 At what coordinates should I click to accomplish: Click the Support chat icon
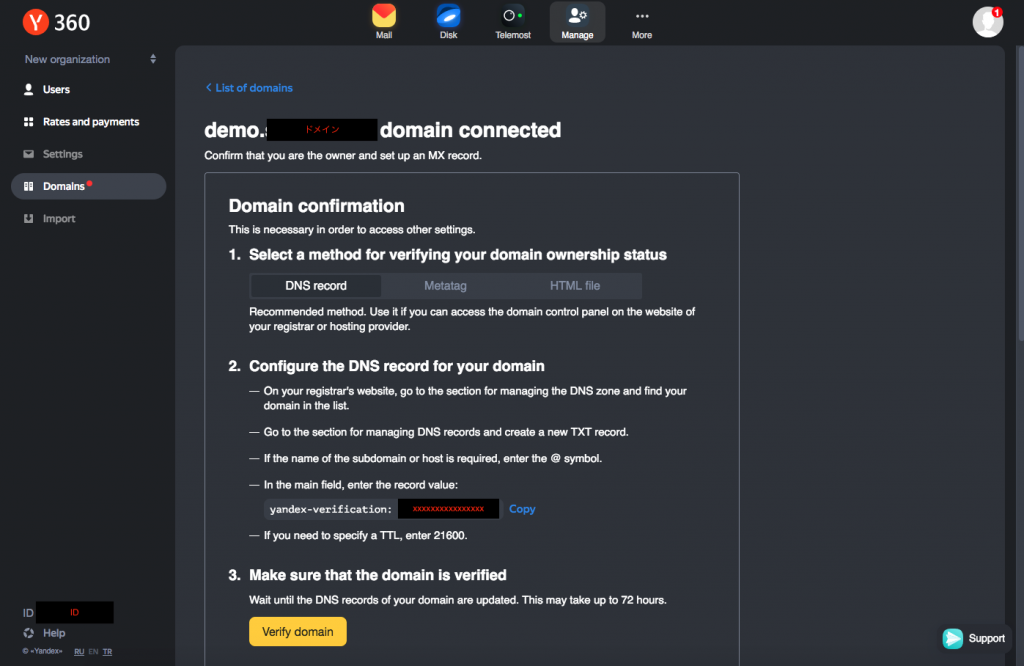pyautogui.click(x=953, y=638)
